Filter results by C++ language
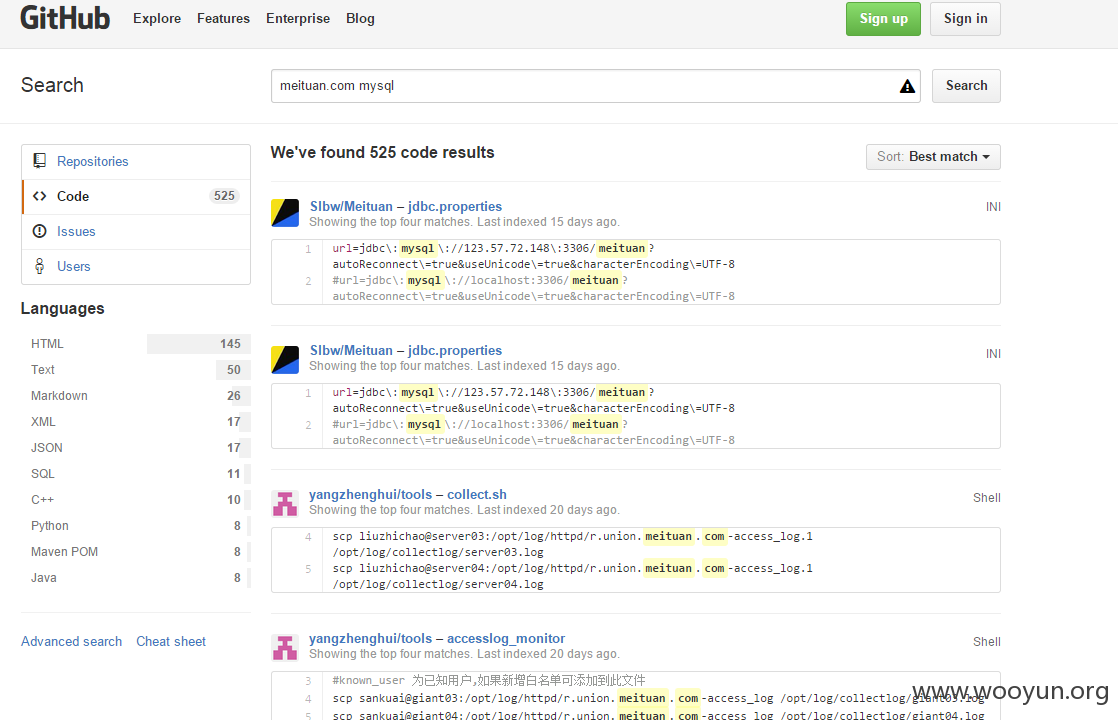The height and width of the screenshot is (720, 1118). coord(136,500)
